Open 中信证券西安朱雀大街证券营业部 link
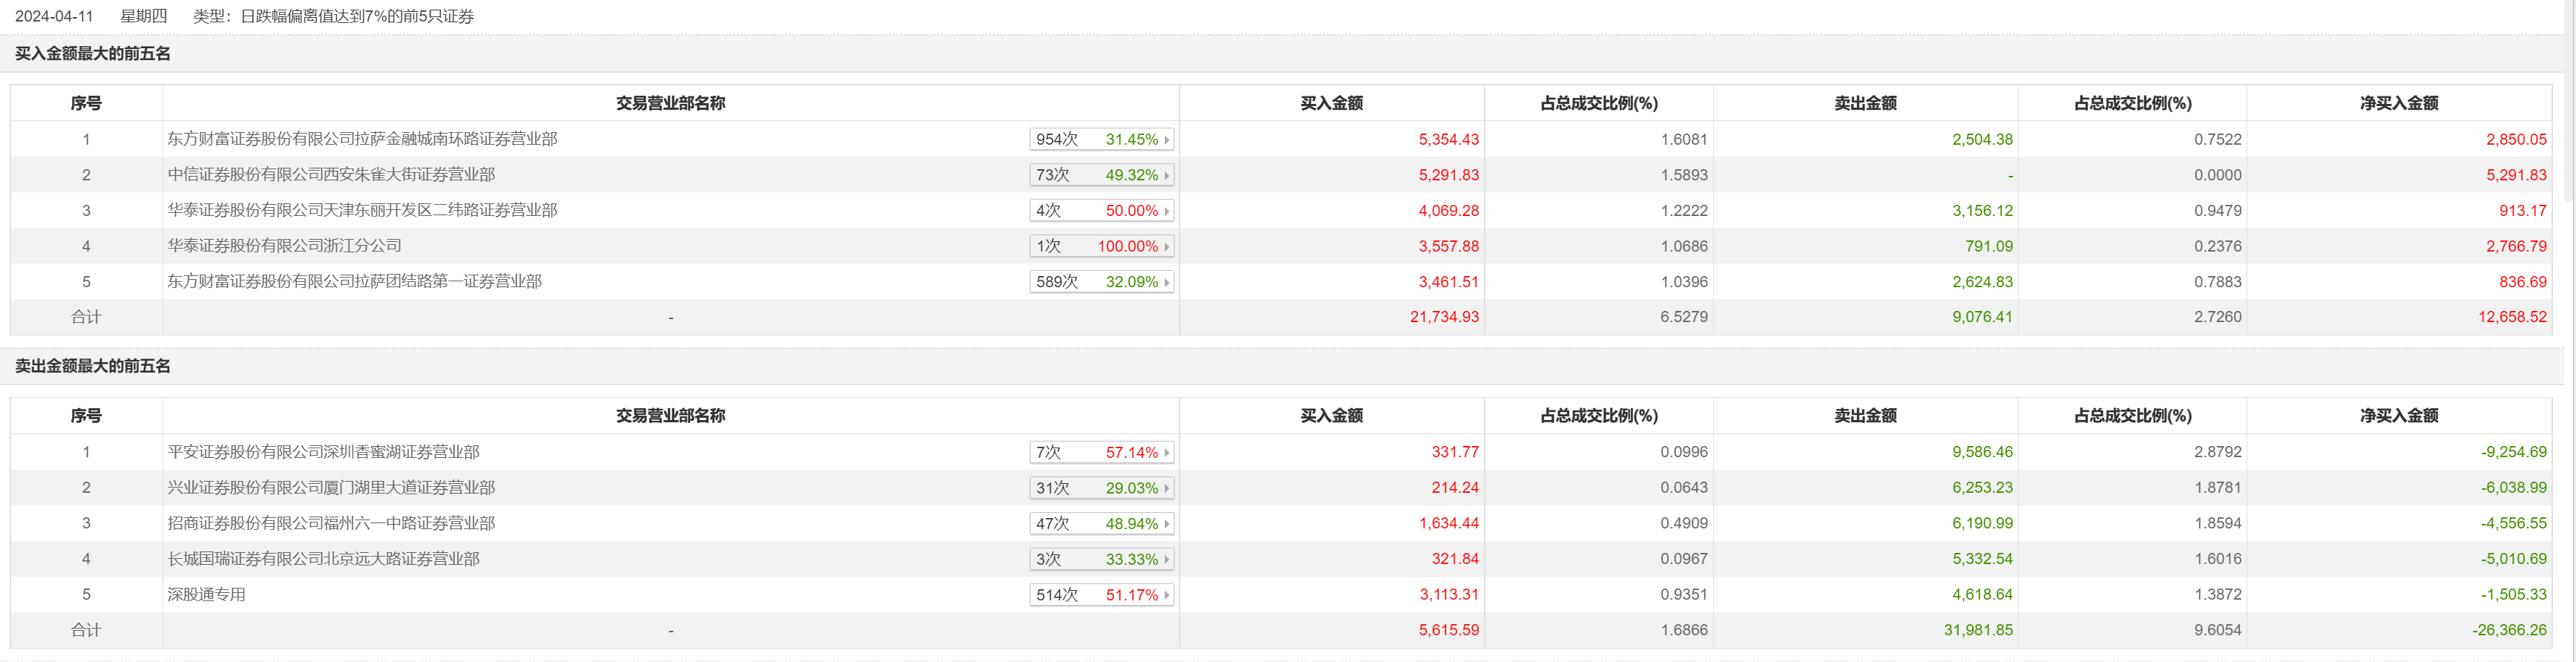Viewport: 2576px width, 662px height. tap(331, 175)
